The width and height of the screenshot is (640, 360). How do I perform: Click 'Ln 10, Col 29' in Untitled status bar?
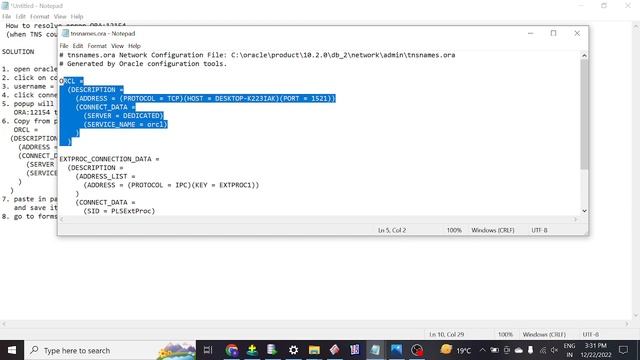point(447,334)
